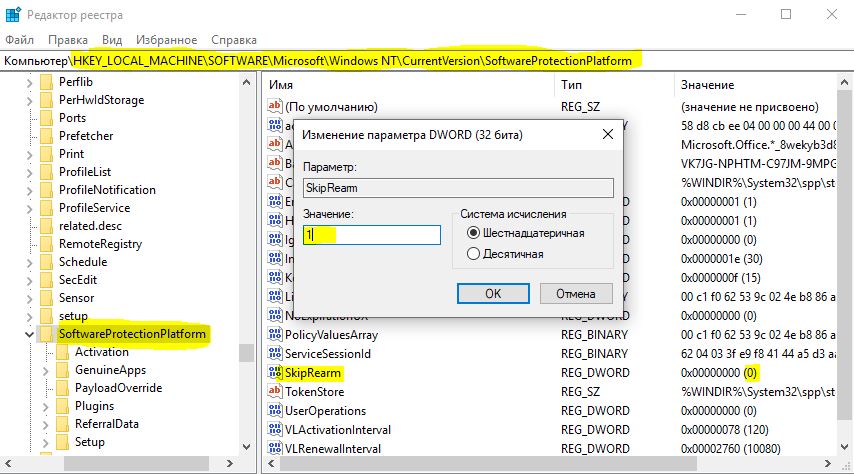This screenshot has width=854, height=474.
Task: Open the Справка menu
Action: [x=234, y=40]
